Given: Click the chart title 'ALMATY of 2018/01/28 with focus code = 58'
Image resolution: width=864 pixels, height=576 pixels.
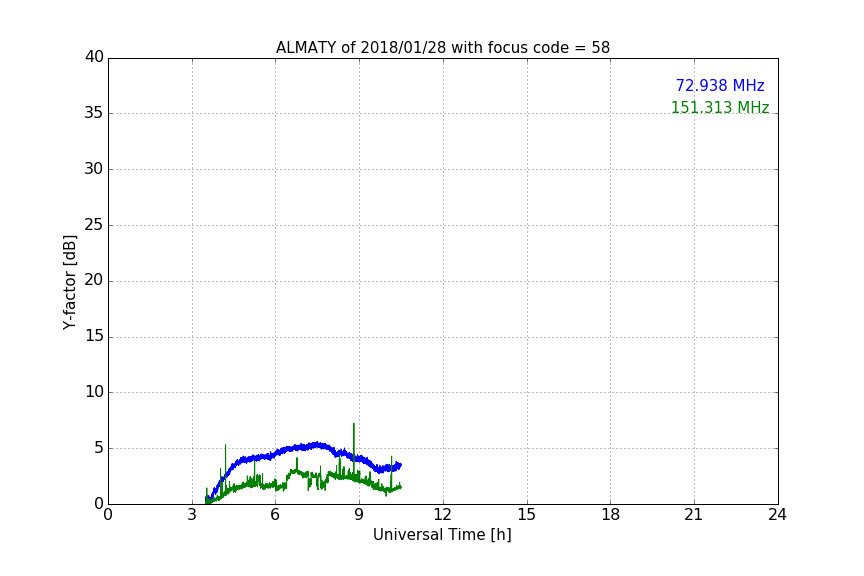Looking at the screenshot, I should 442,48.
